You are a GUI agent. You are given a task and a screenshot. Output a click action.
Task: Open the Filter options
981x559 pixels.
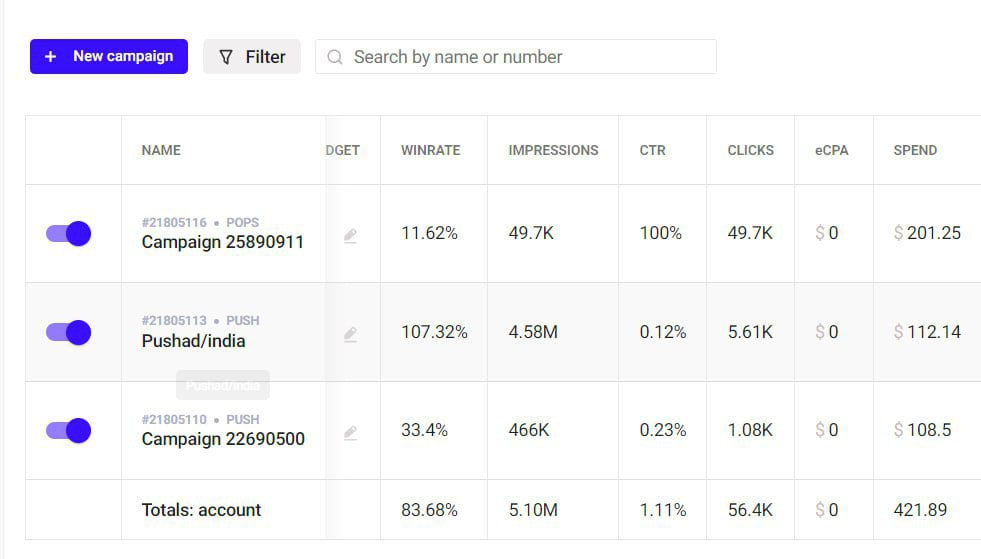click(252, 57)
